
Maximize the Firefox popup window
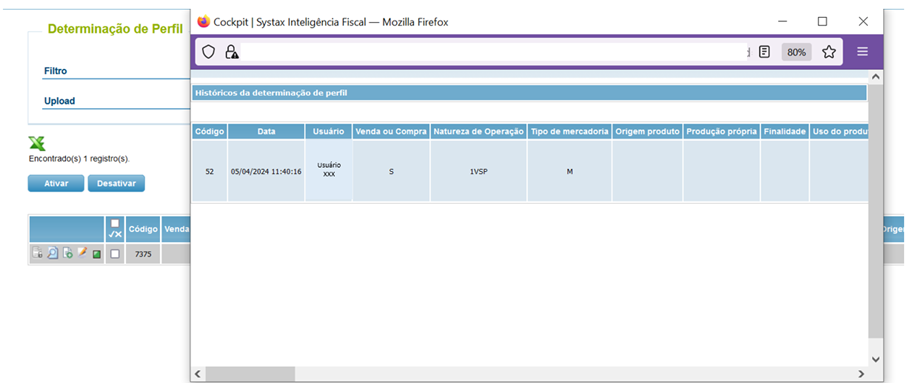(x=822, y=22)
